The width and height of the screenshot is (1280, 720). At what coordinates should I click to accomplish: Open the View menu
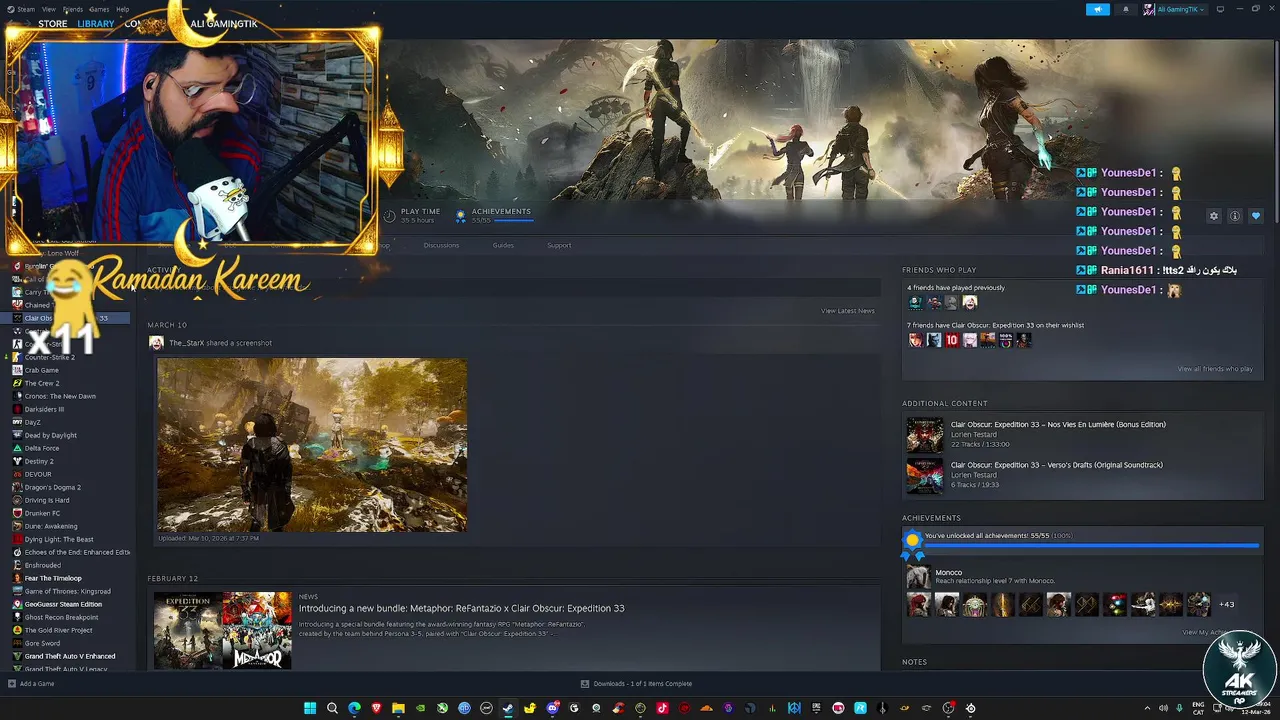[x=48, y=9]
